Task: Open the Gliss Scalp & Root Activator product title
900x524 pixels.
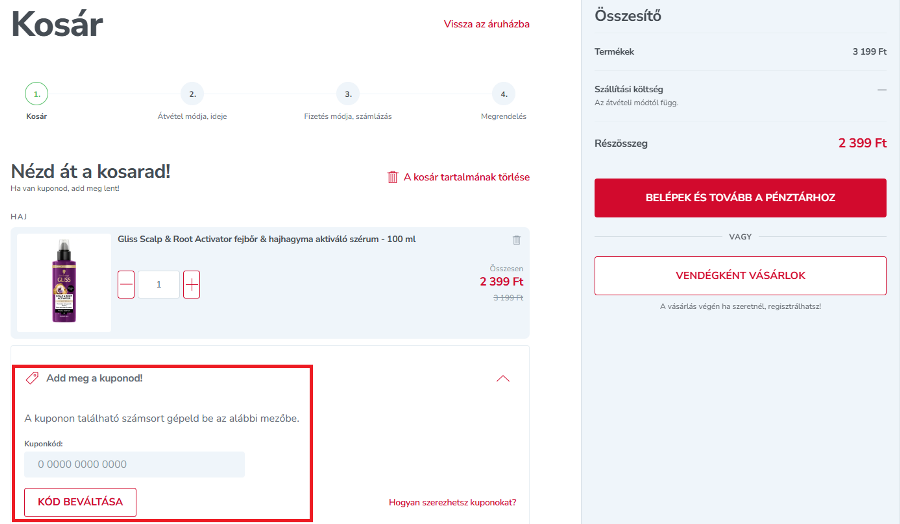Action: (x=266, y=239)
